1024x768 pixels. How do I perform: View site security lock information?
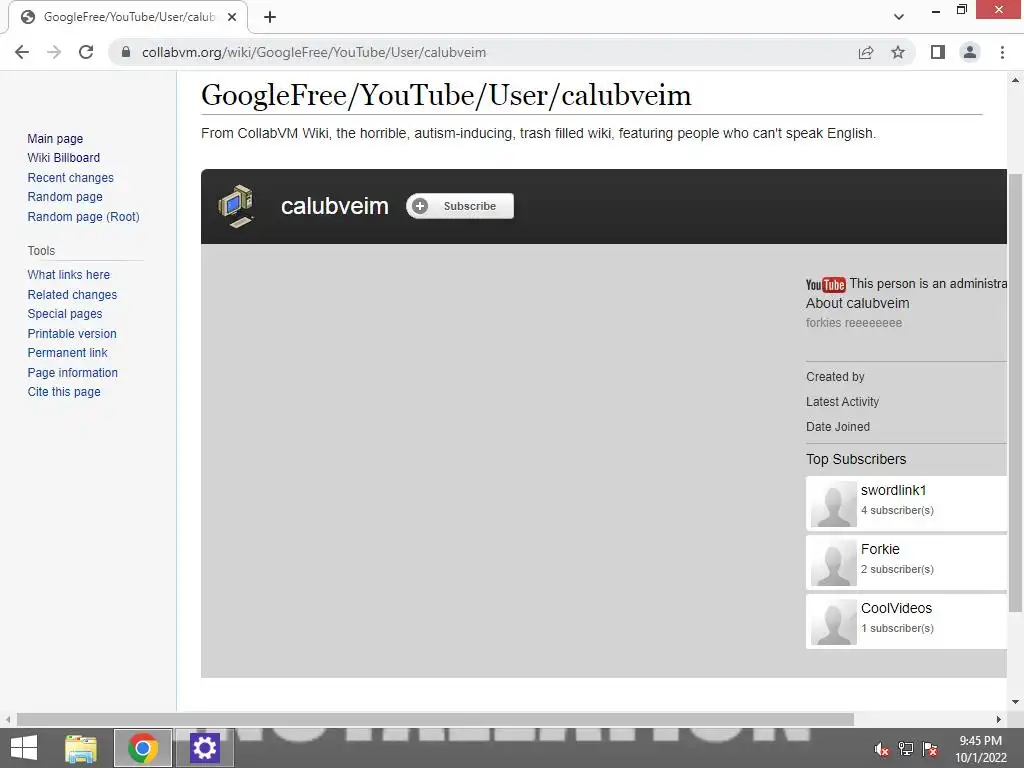click(126, 52)
